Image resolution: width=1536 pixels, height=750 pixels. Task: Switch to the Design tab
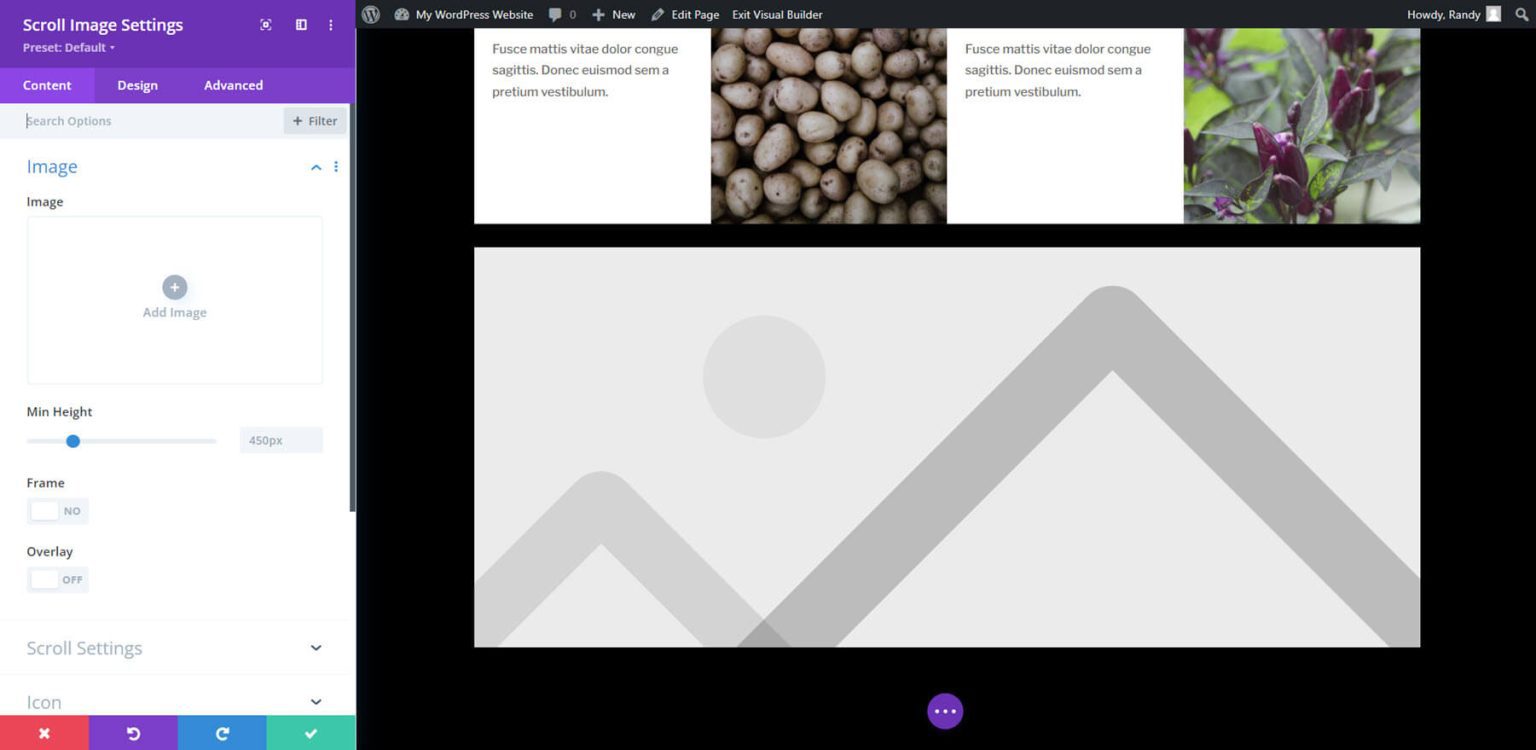click(137, 85)
